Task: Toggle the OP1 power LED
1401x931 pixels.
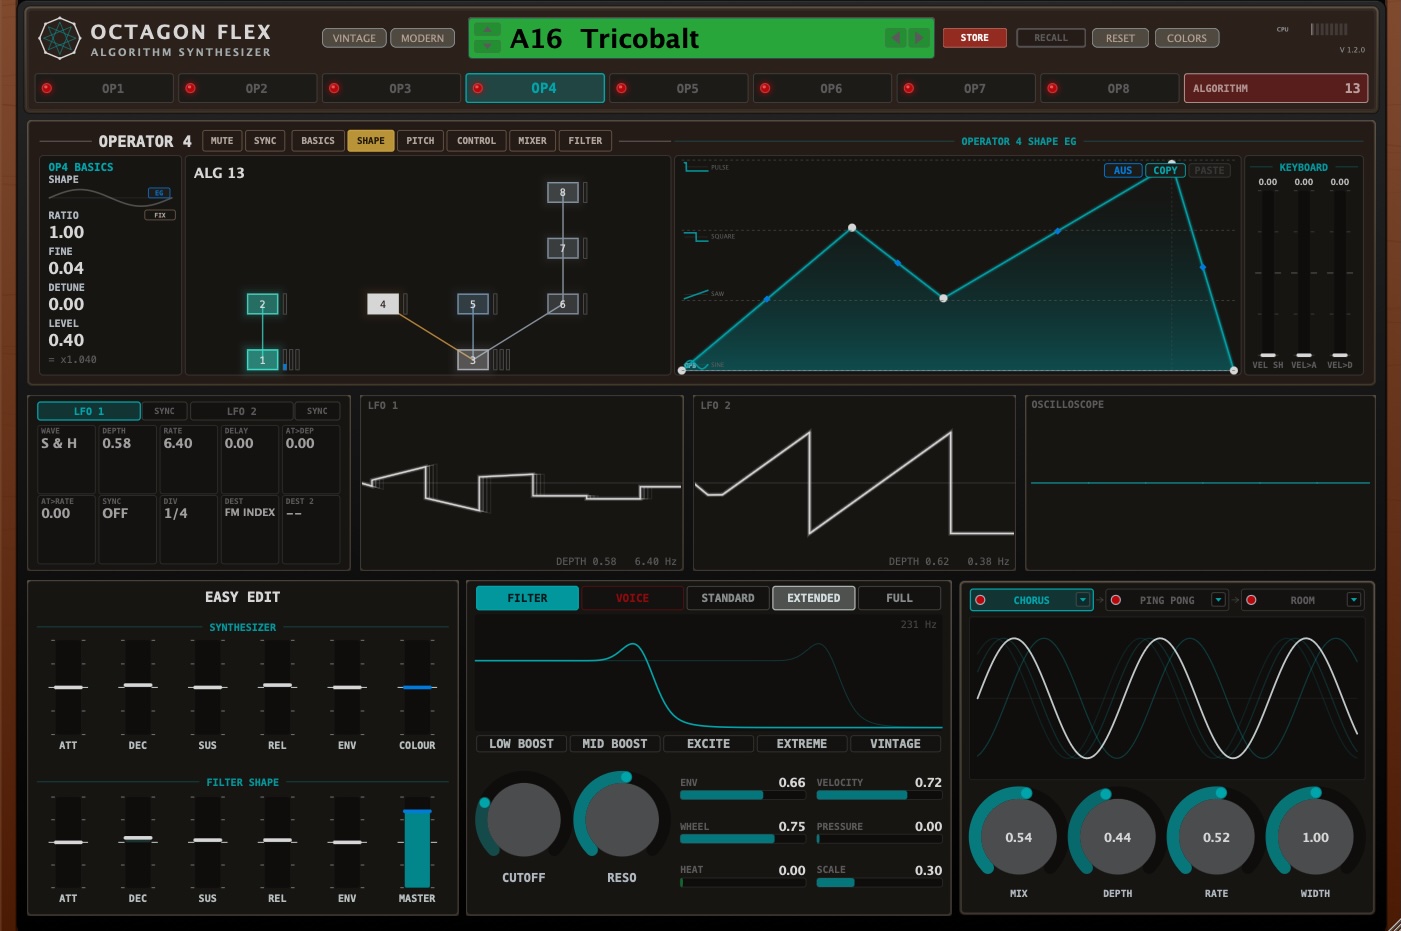Action: (46, 88)
